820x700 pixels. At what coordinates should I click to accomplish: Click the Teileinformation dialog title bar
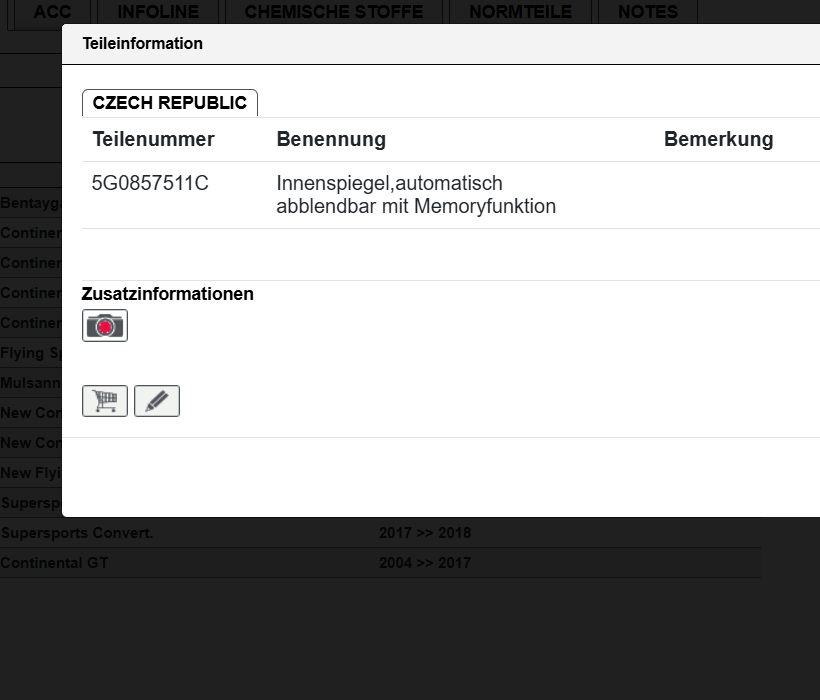[441, 44]
